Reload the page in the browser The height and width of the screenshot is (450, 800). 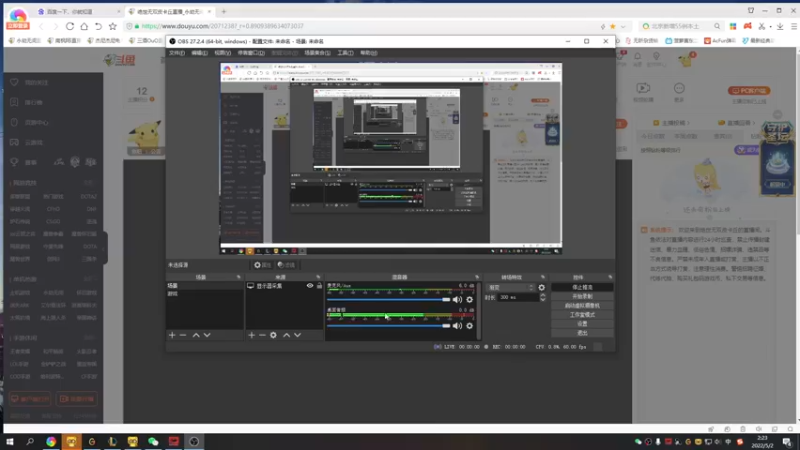[70, 26]
